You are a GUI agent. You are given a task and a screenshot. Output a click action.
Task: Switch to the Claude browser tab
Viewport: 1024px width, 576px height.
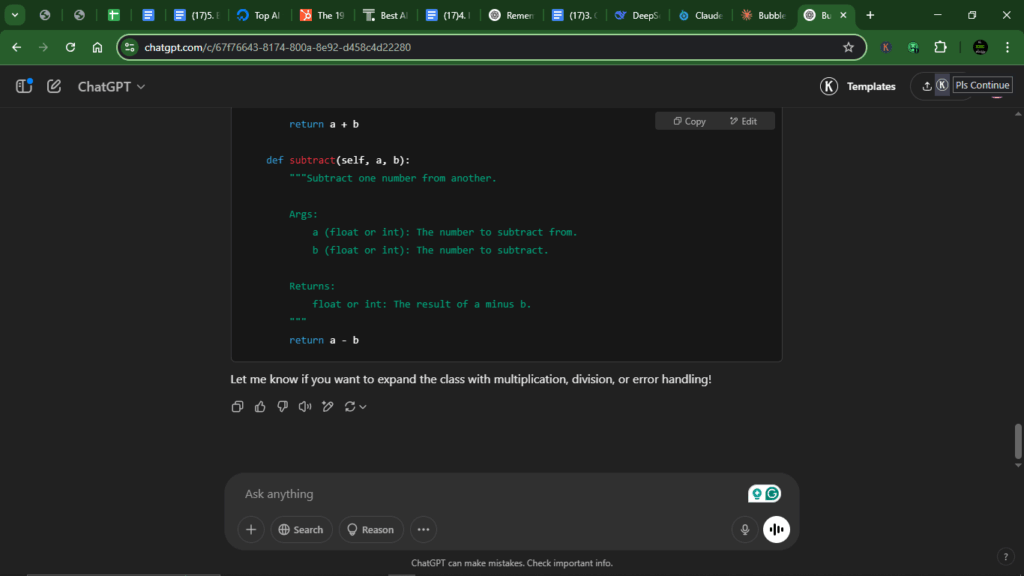point(701,15)
